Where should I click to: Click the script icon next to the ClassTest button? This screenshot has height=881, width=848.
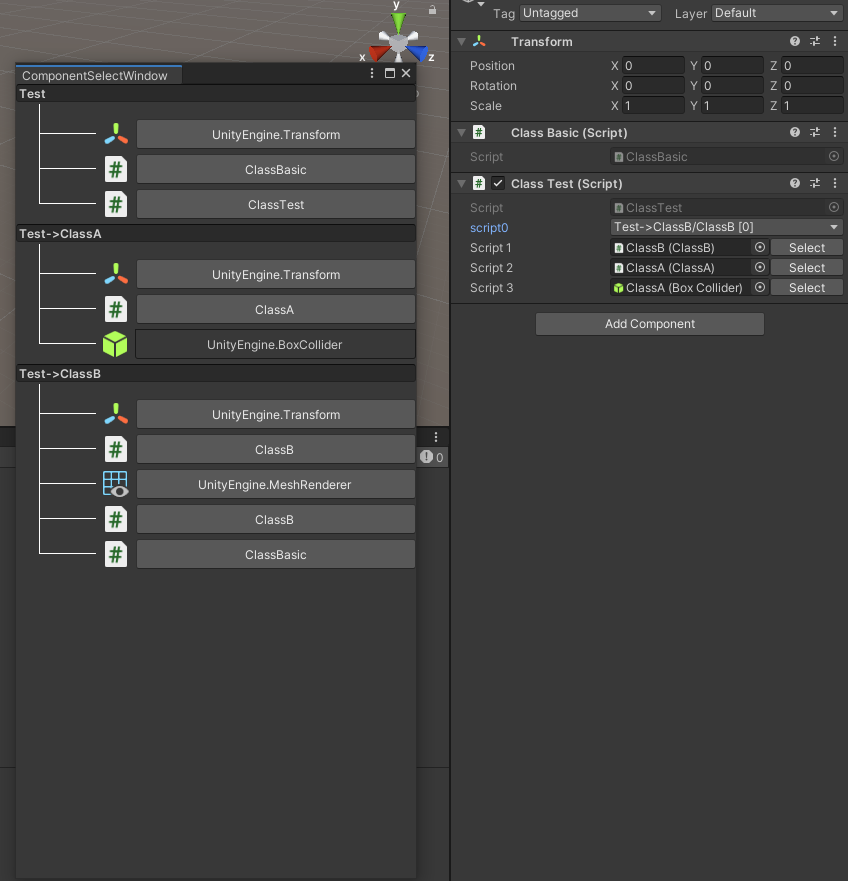pyautogui.click(x=116, y=204)
